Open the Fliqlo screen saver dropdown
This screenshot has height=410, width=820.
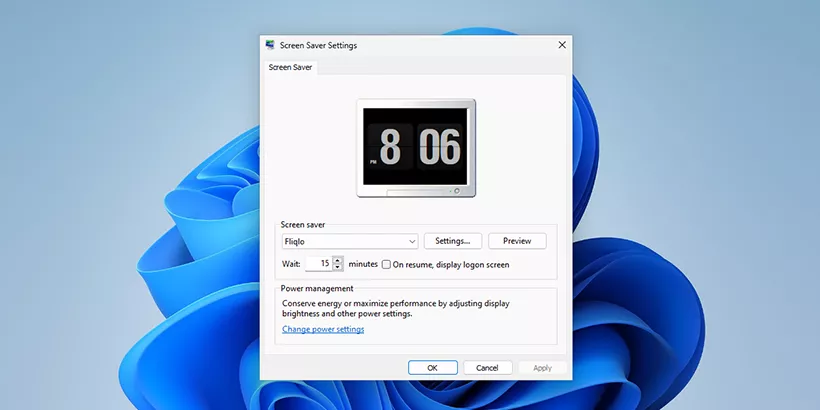coord(349,241)
